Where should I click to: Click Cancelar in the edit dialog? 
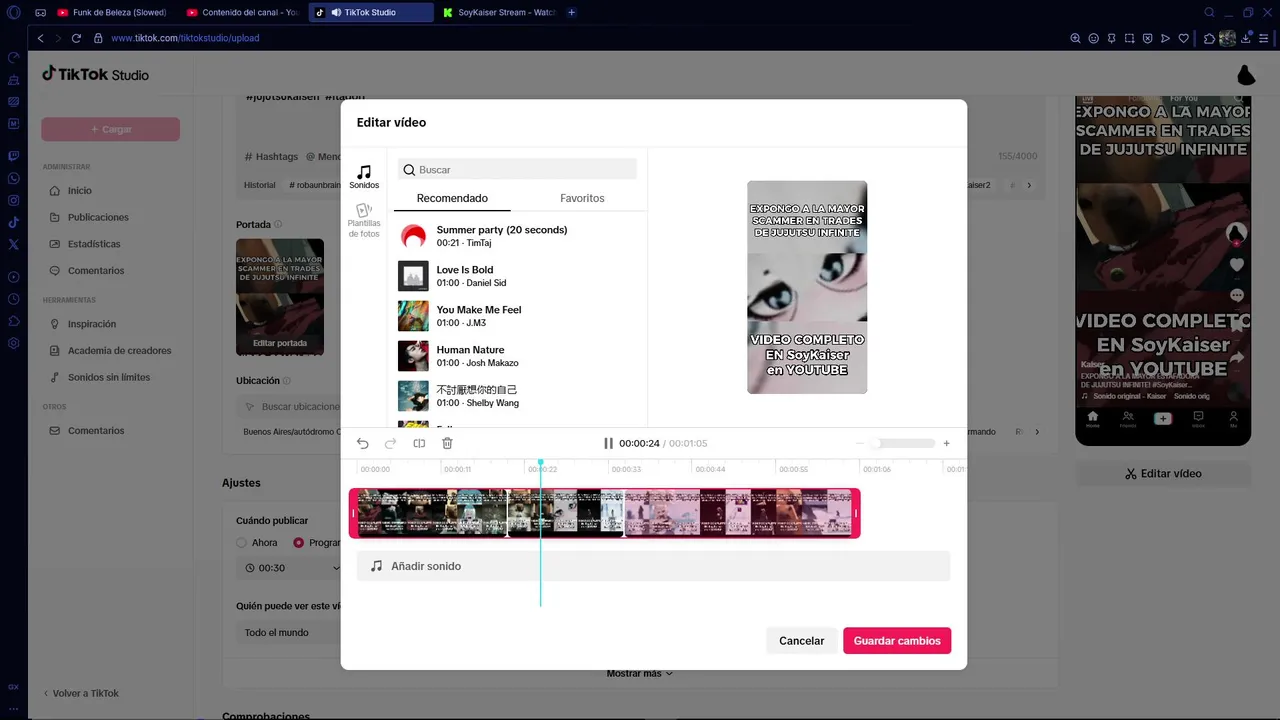coord(801,641)
